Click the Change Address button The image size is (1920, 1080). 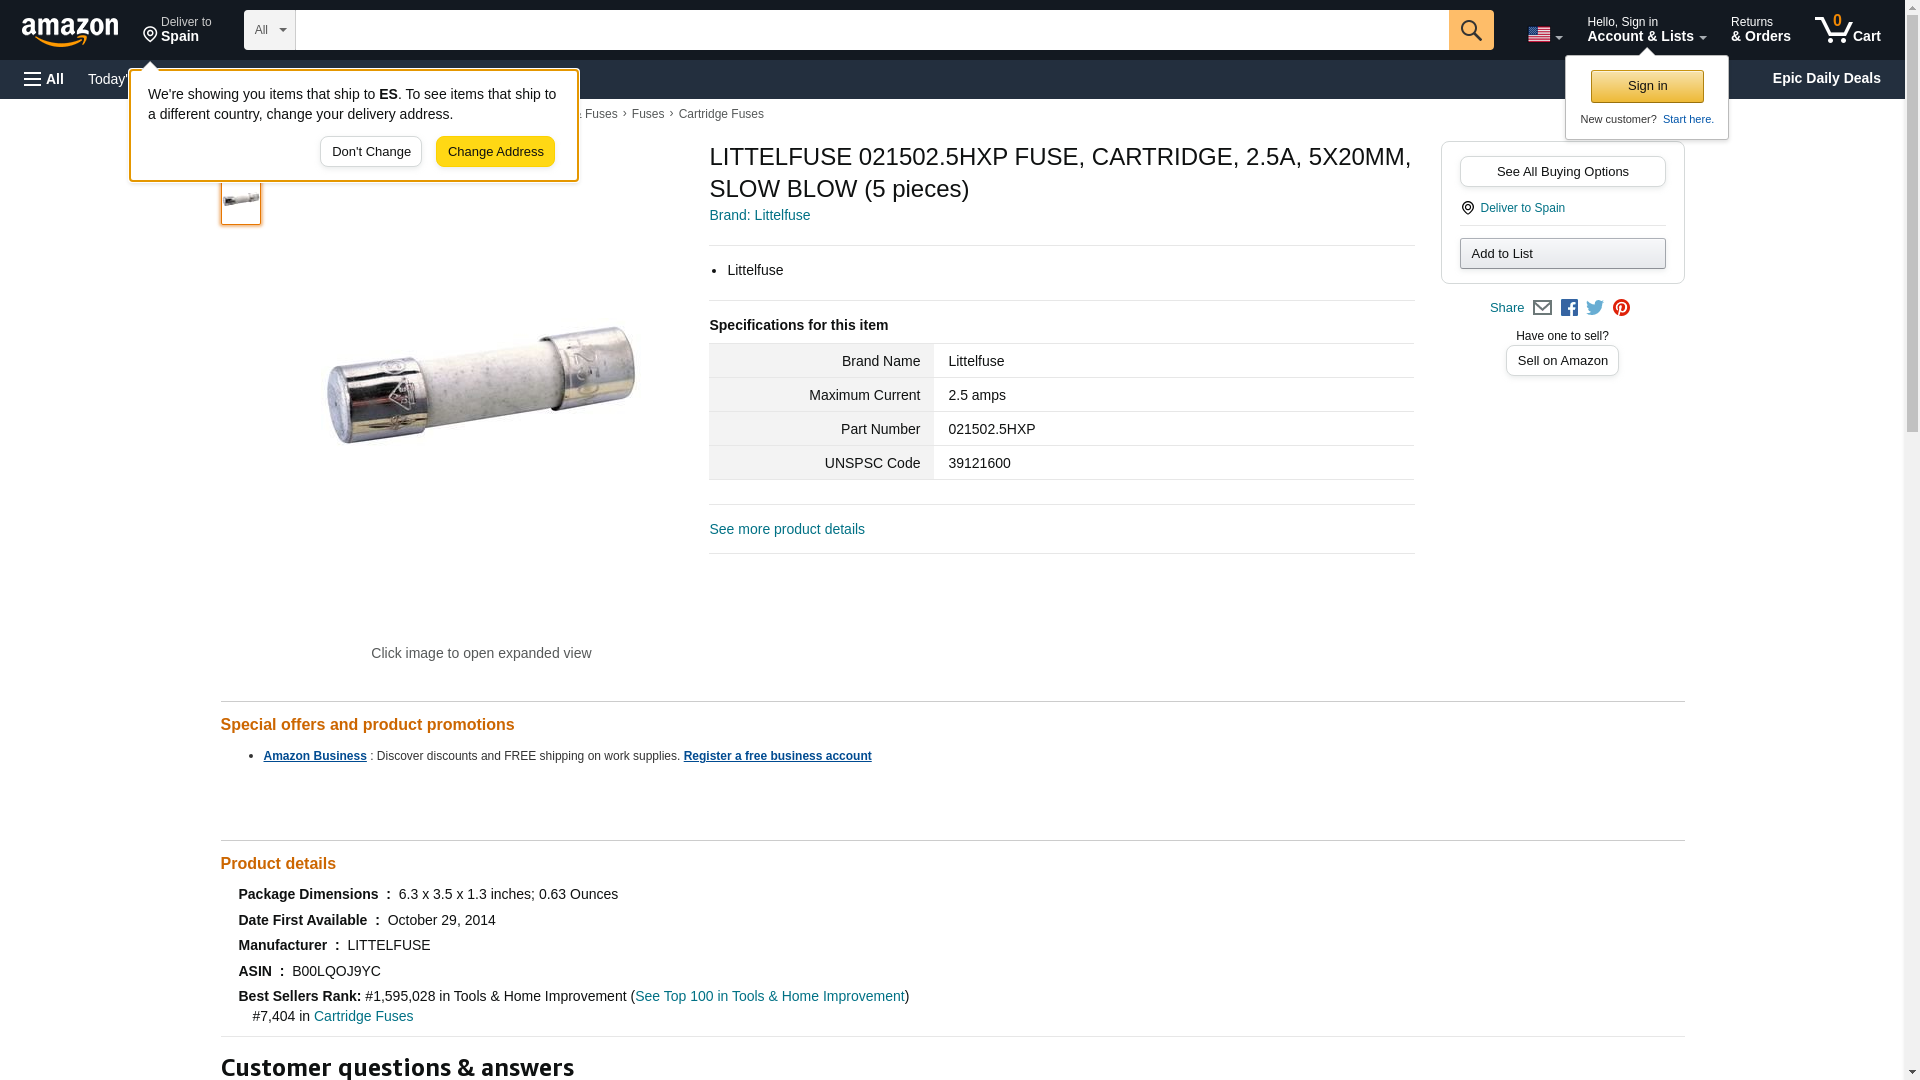click(495, 152)
